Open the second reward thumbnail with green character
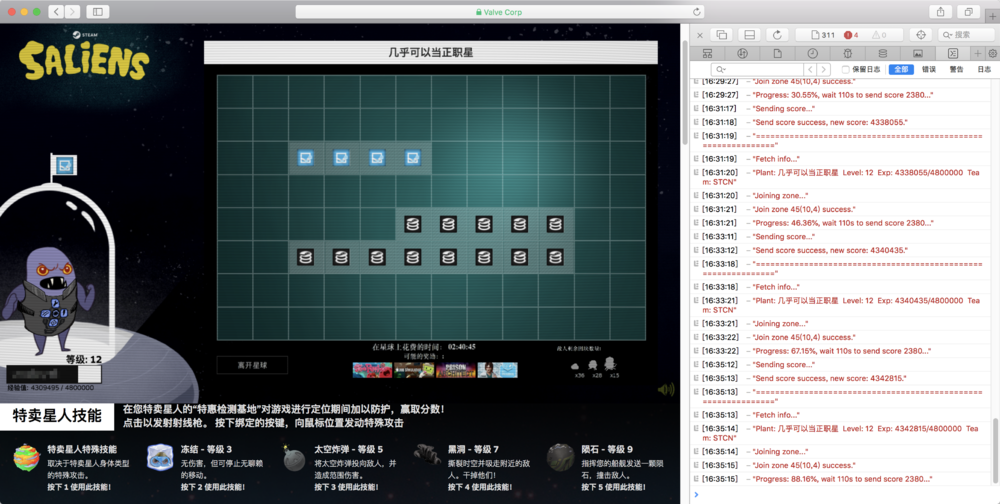This screenshot has width=1000, height=504. pos(414,370)
